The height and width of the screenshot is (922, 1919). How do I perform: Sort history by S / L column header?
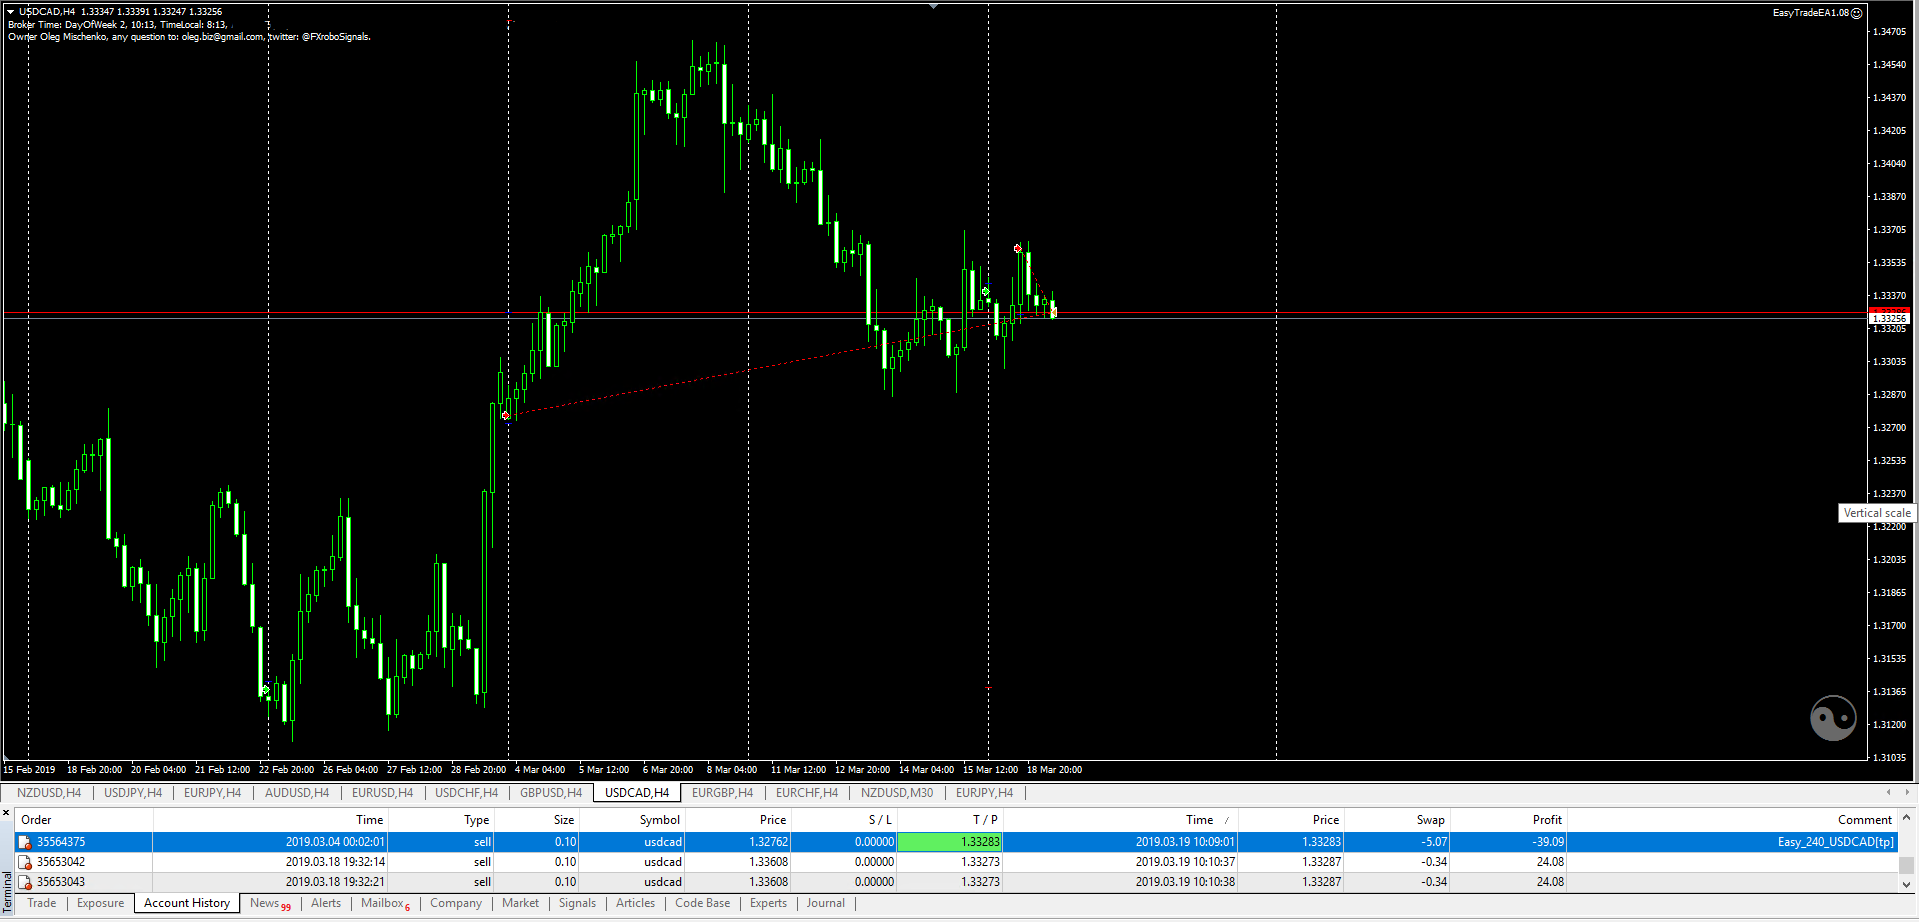(x=880, y=820)
